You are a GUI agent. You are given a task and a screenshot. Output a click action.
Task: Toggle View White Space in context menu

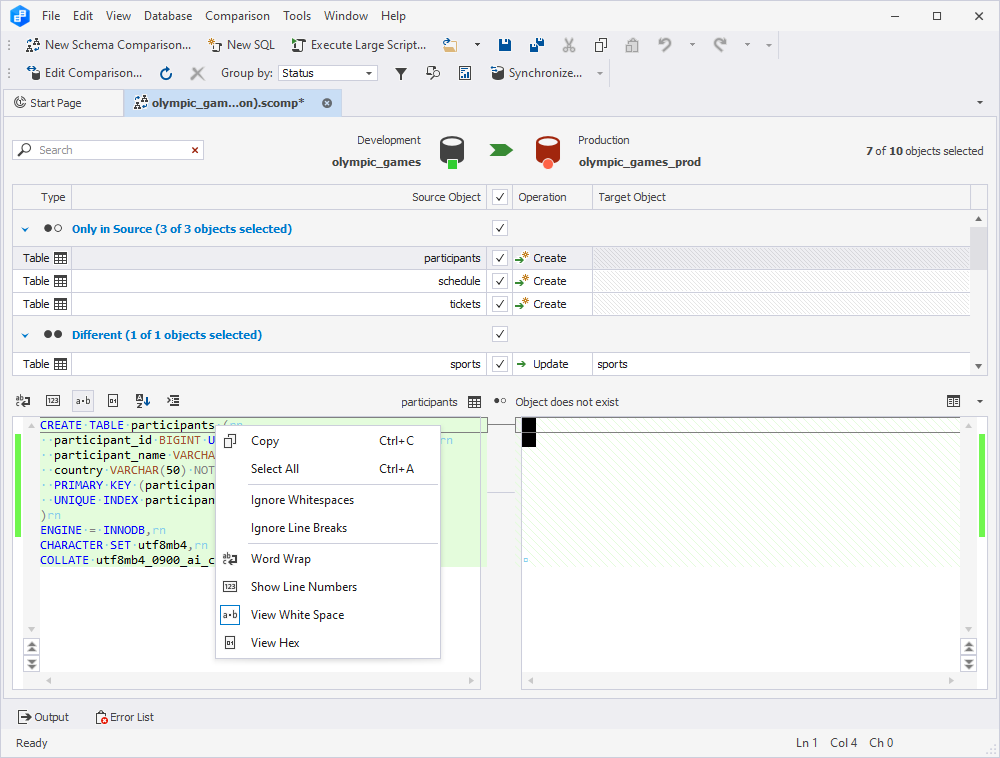pyautogui.click(x=328, y=615)
